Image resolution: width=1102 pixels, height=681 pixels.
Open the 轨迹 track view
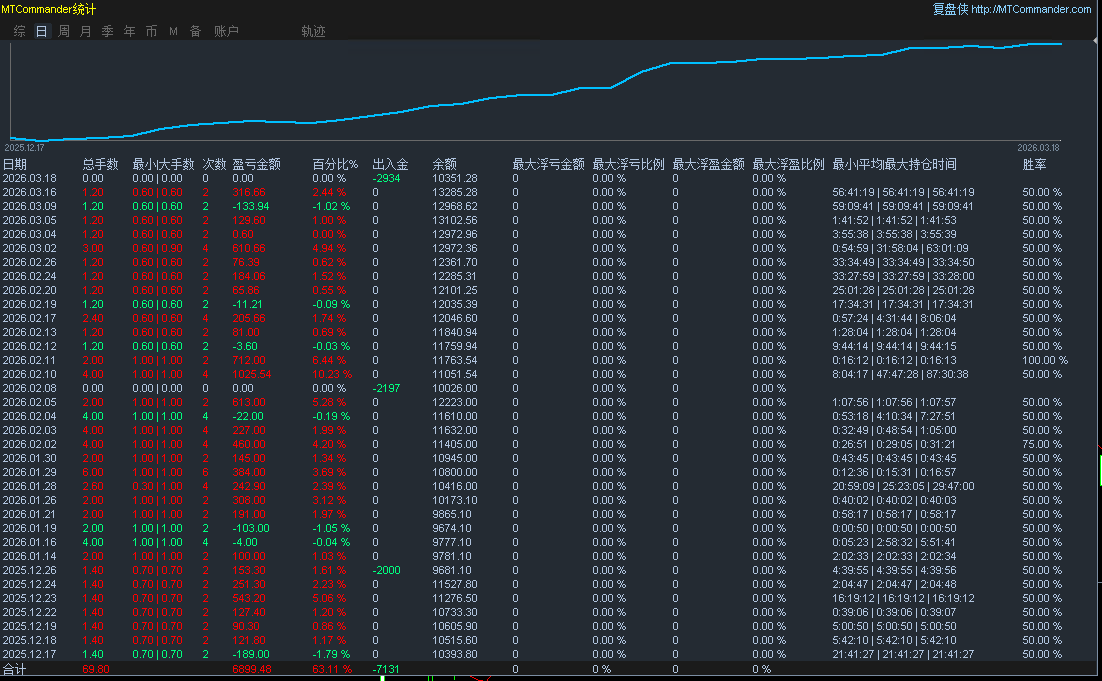point(313,31)
